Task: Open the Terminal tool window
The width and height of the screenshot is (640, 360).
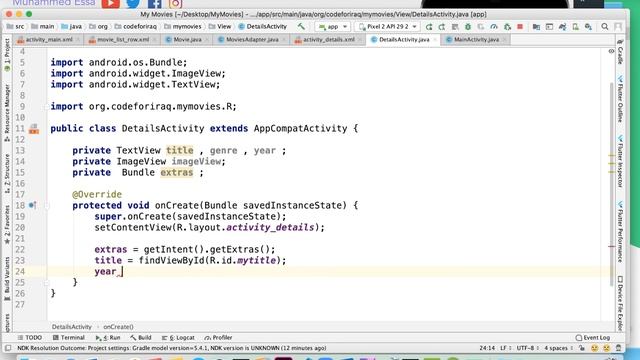Action: [x=69, y=338]
